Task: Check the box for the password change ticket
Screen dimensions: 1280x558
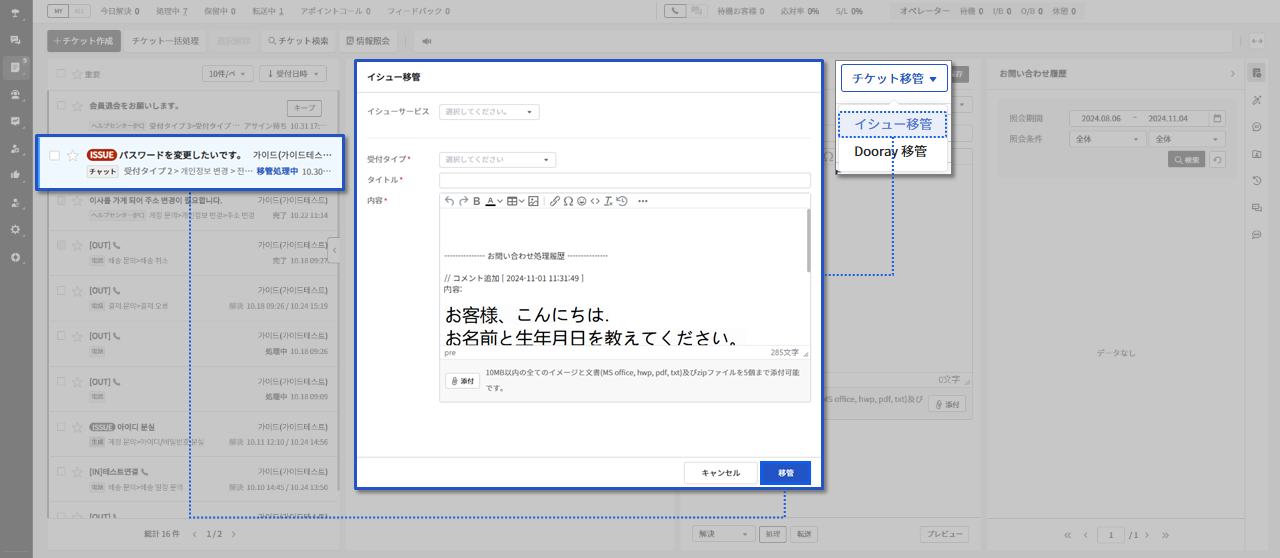Action: 54,155
